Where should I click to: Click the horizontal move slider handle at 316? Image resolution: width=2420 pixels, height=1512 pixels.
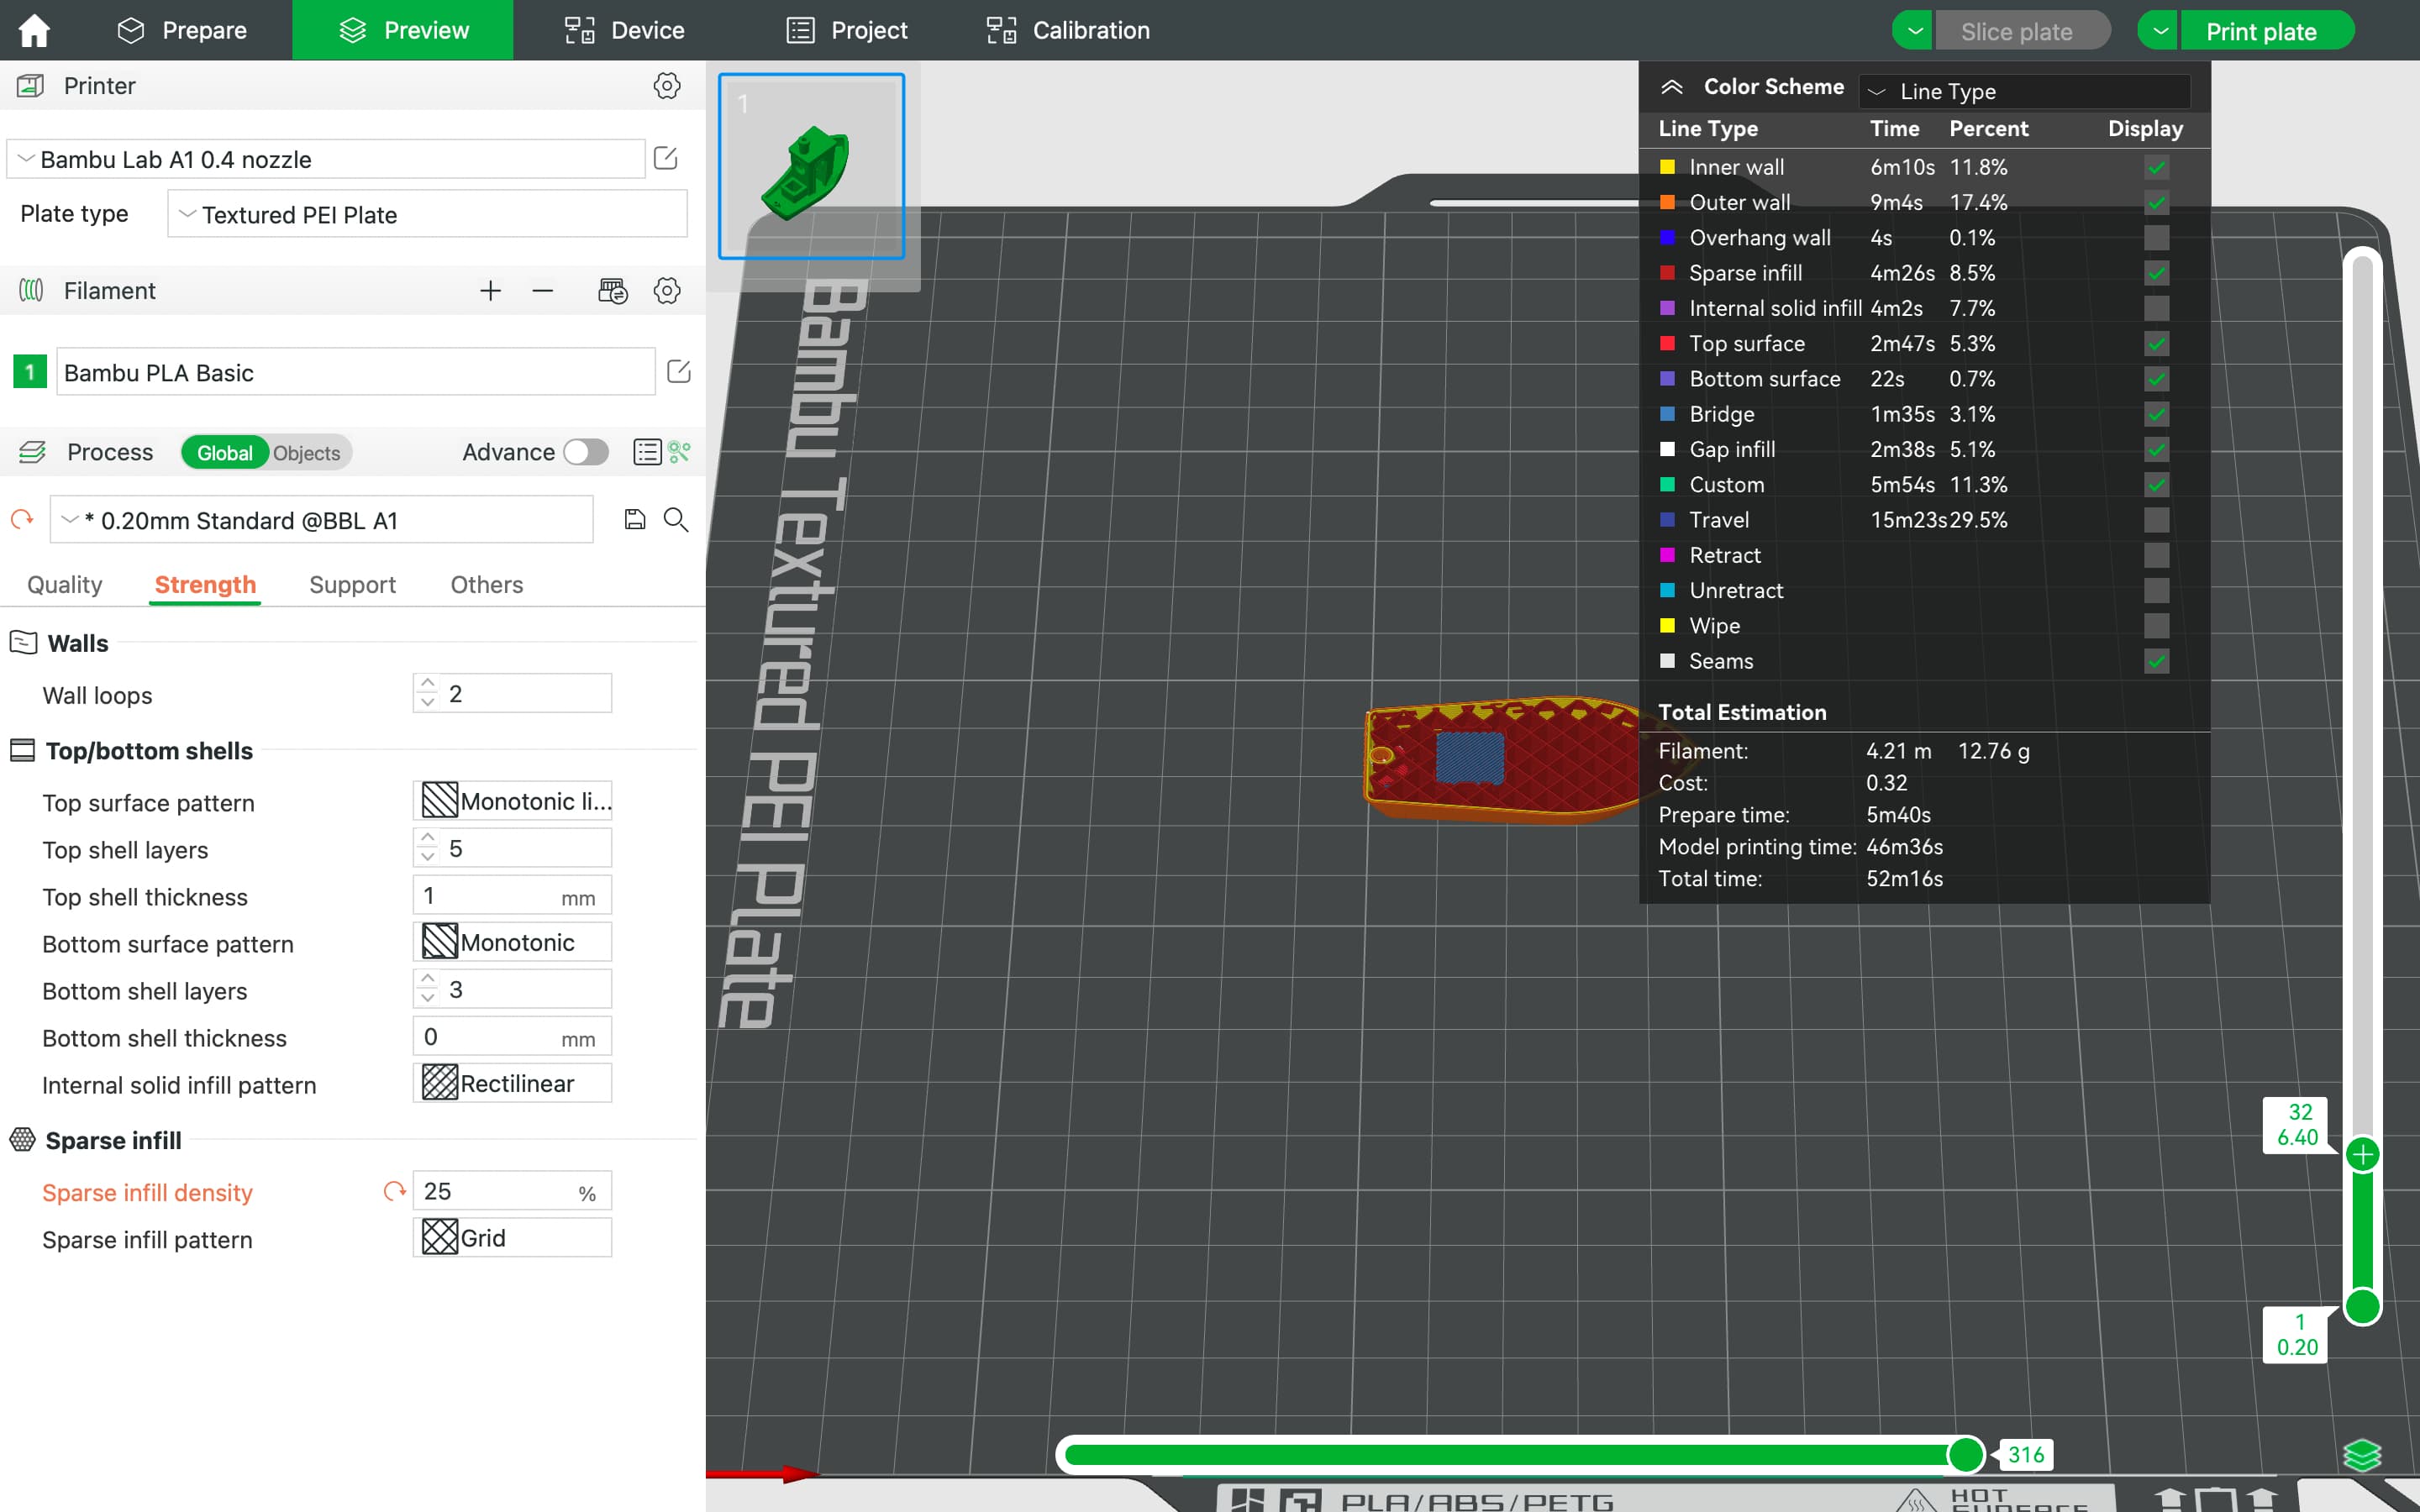click(1965, 1455)
